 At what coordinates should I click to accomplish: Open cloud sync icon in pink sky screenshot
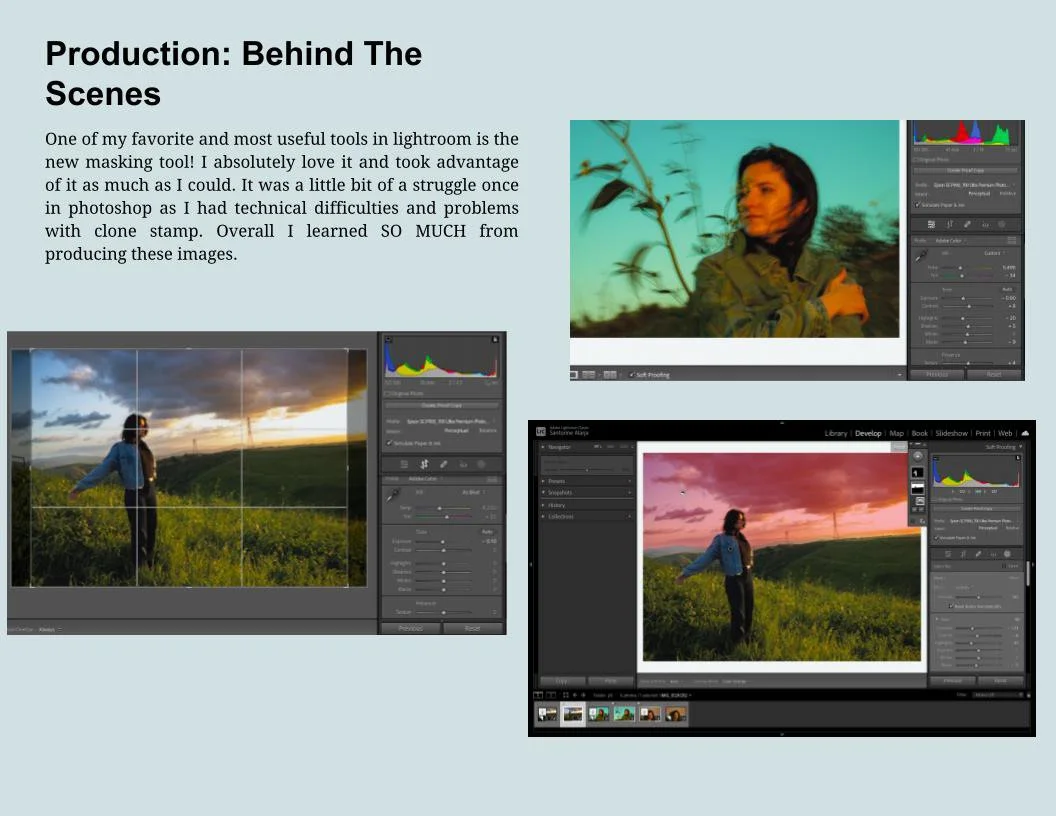[1025, 433]
